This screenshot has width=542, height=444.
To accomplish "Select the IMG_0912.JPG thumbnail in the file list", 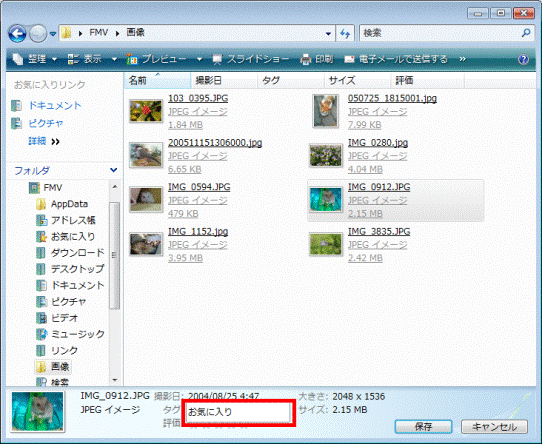I will pyautogui.click(x=325, y=200).
